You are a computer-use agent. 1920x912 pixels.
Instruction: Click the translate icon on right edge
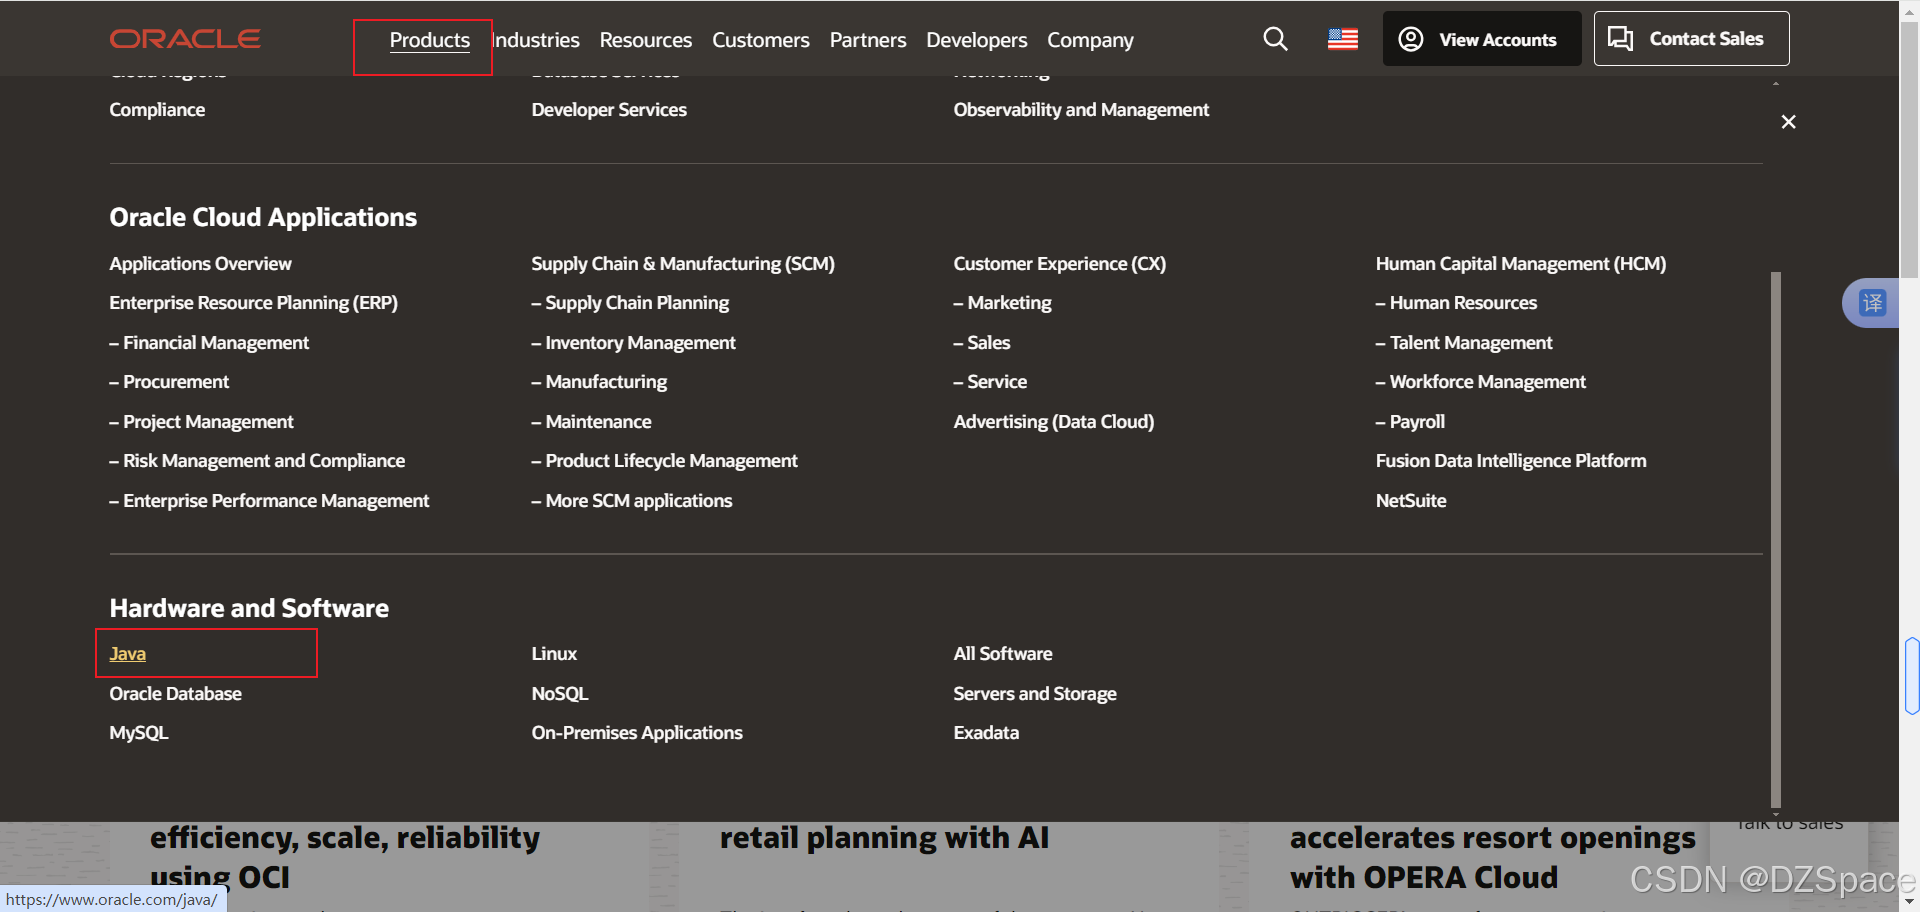pyautogui.click(x=1872, y=302)
